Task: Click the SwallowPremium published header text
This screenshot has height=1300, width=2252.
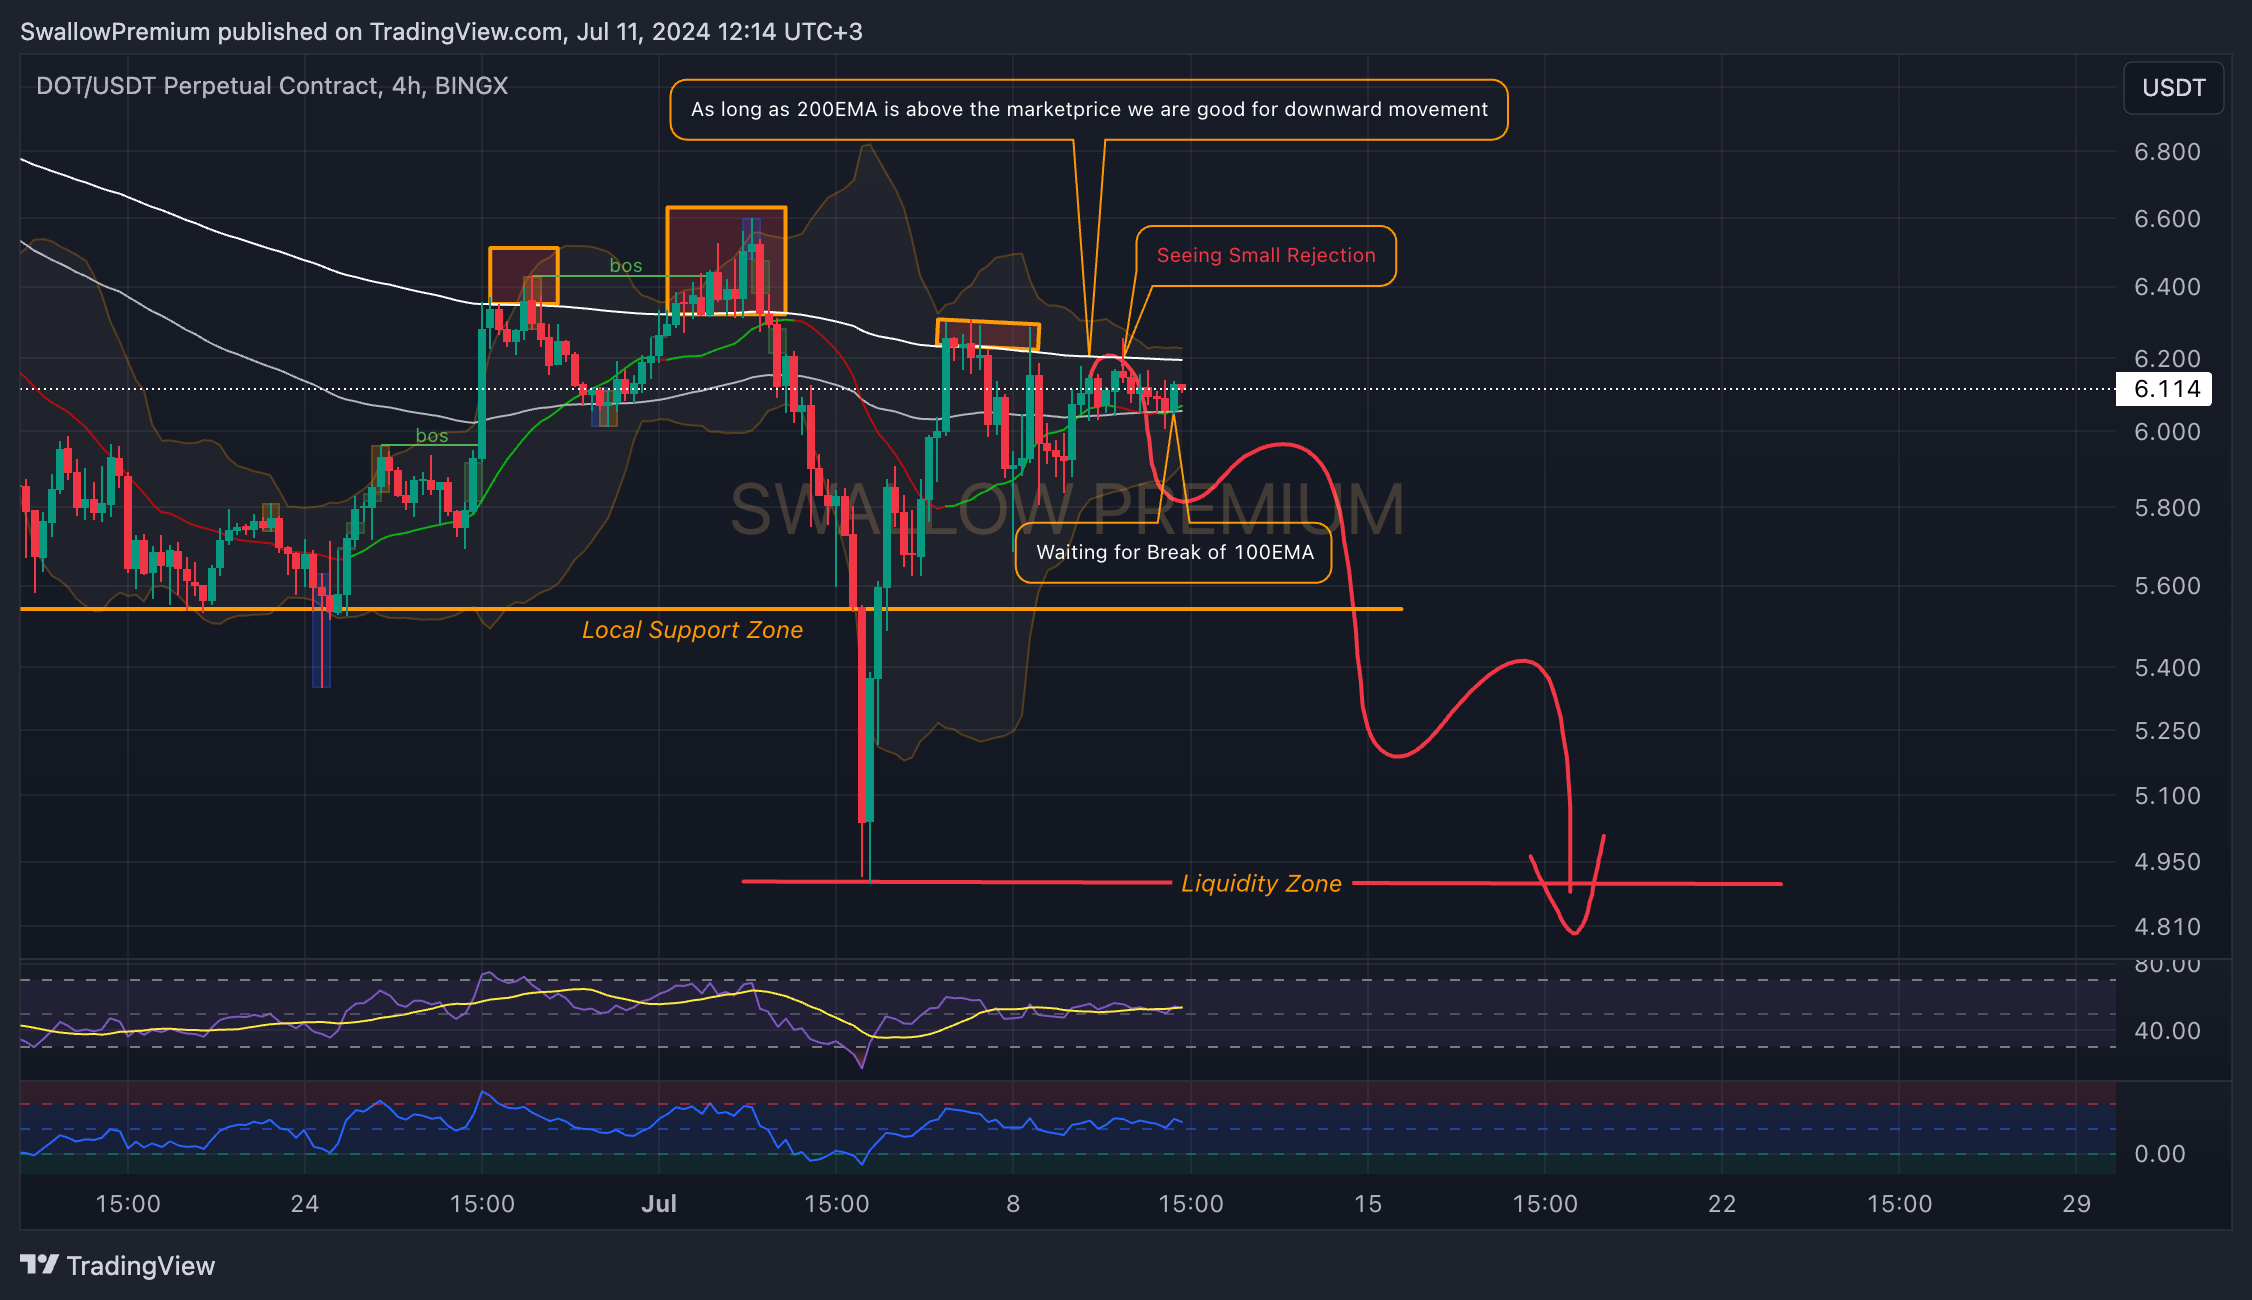Action: point(441,32)
